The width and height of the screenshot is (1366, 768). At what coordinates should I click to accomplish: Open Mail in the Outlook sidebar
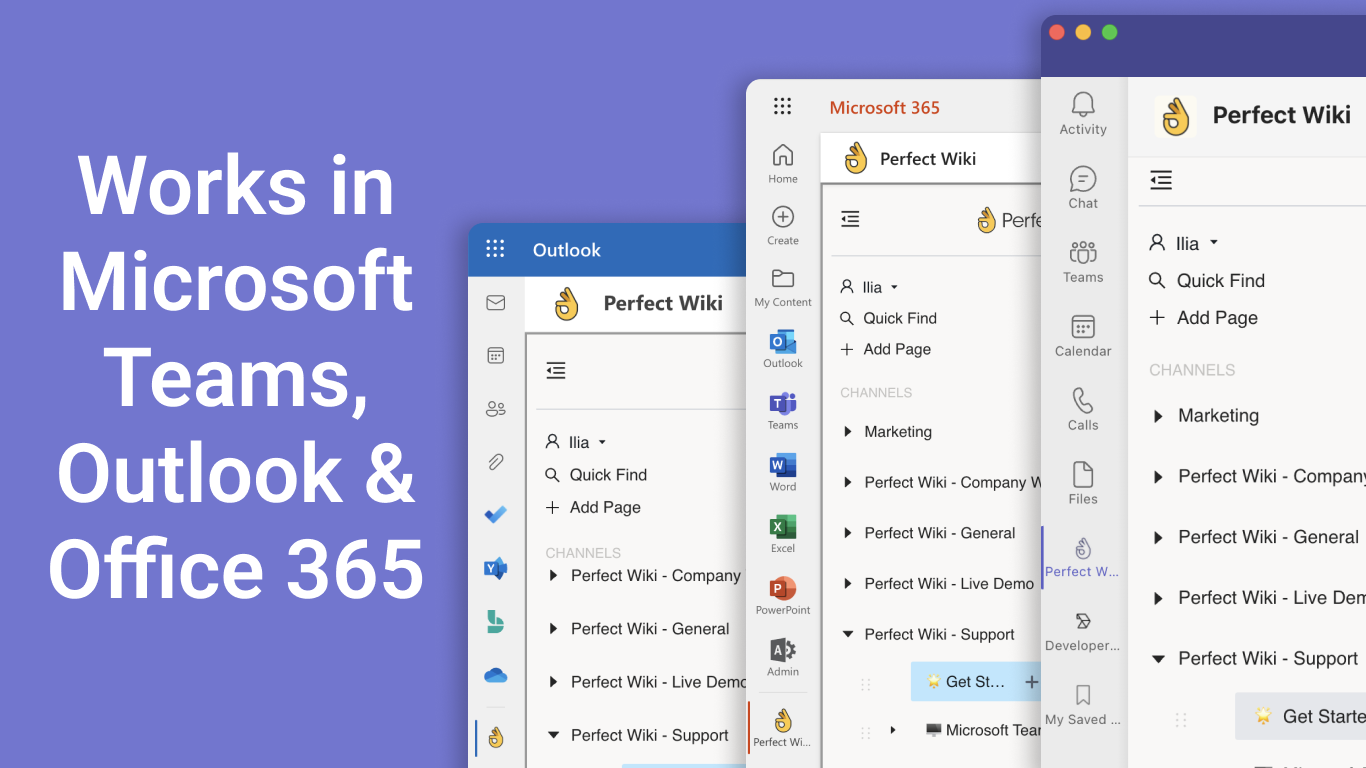pos(496,303)
